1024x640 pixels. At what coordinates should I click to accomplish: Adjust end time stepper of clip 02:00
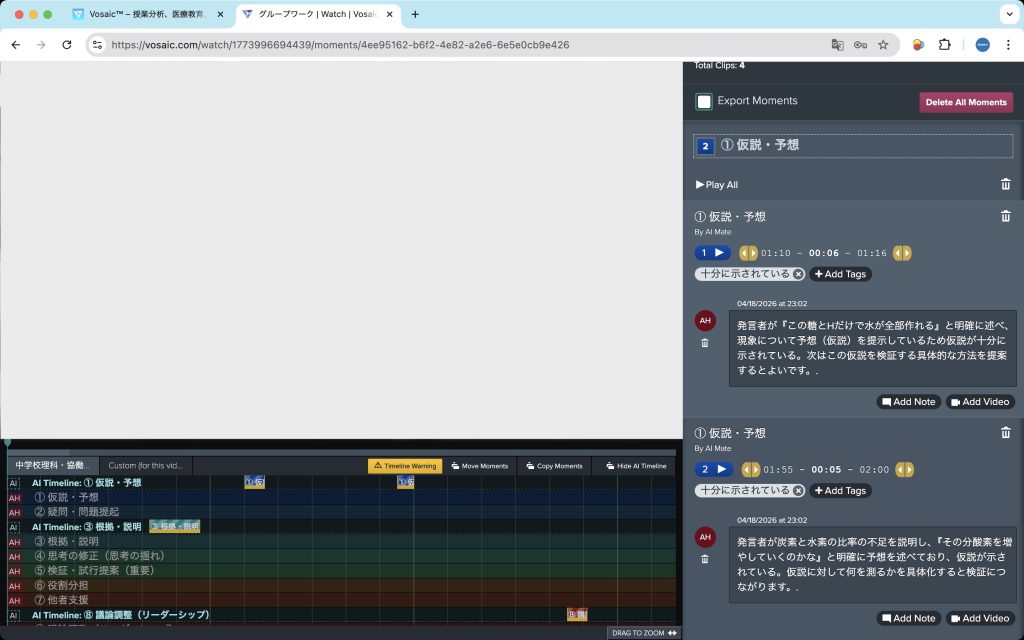(904, 469)
